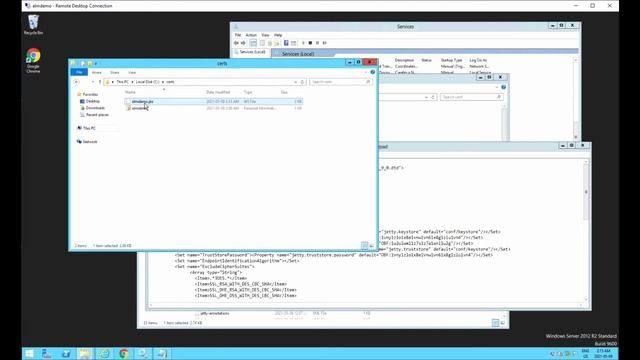Image resolution: width=640 pixels, height=360 pixels.
Task: Open the Home ribbon tab in certs window
Action: (x=97, y=72)
